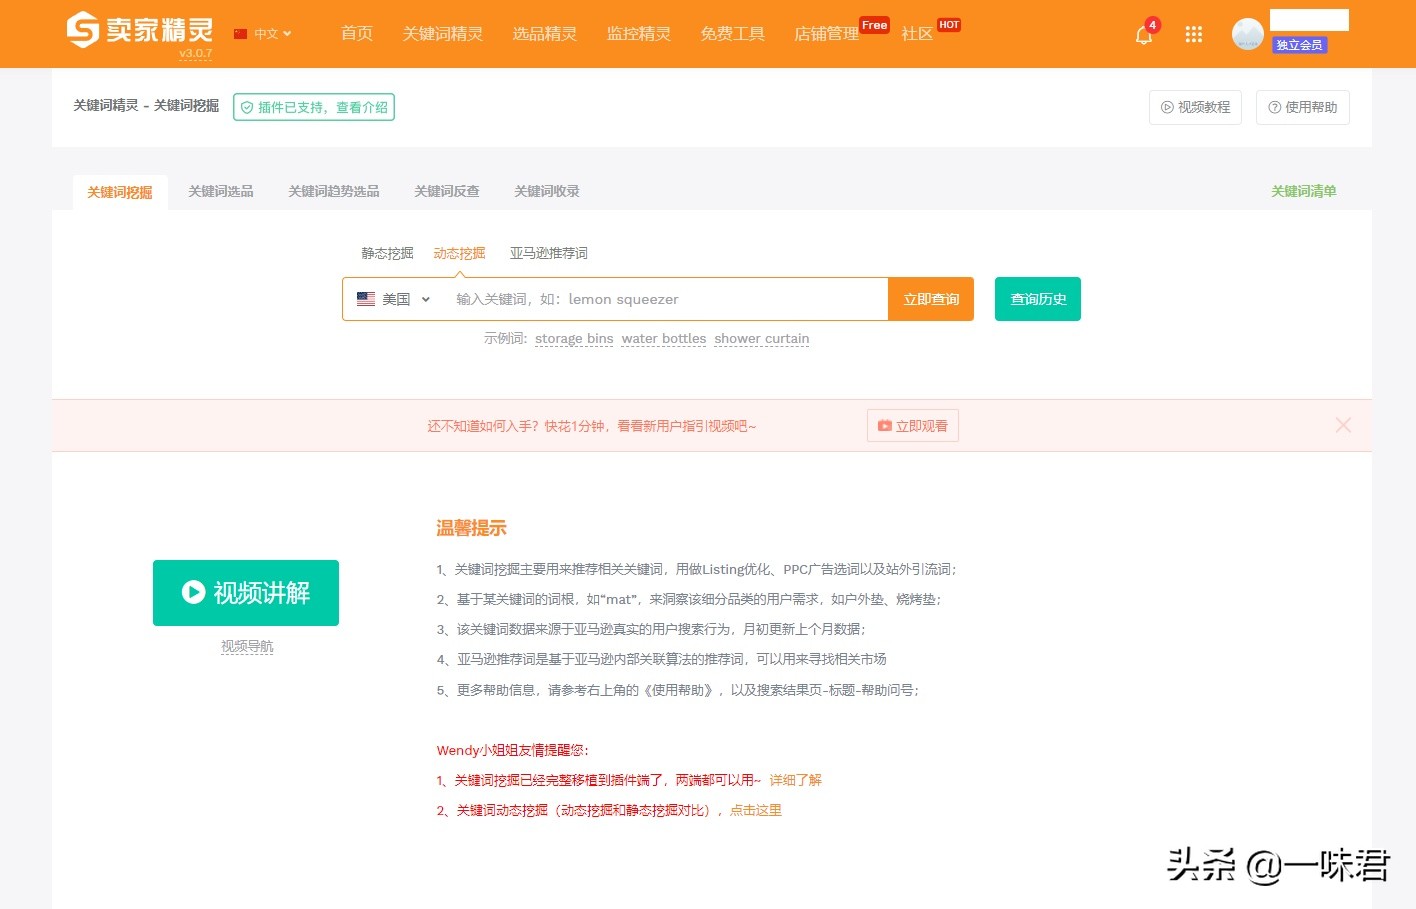
Task: Open the 免费工具 menu
Action: (x=732, y=34)
